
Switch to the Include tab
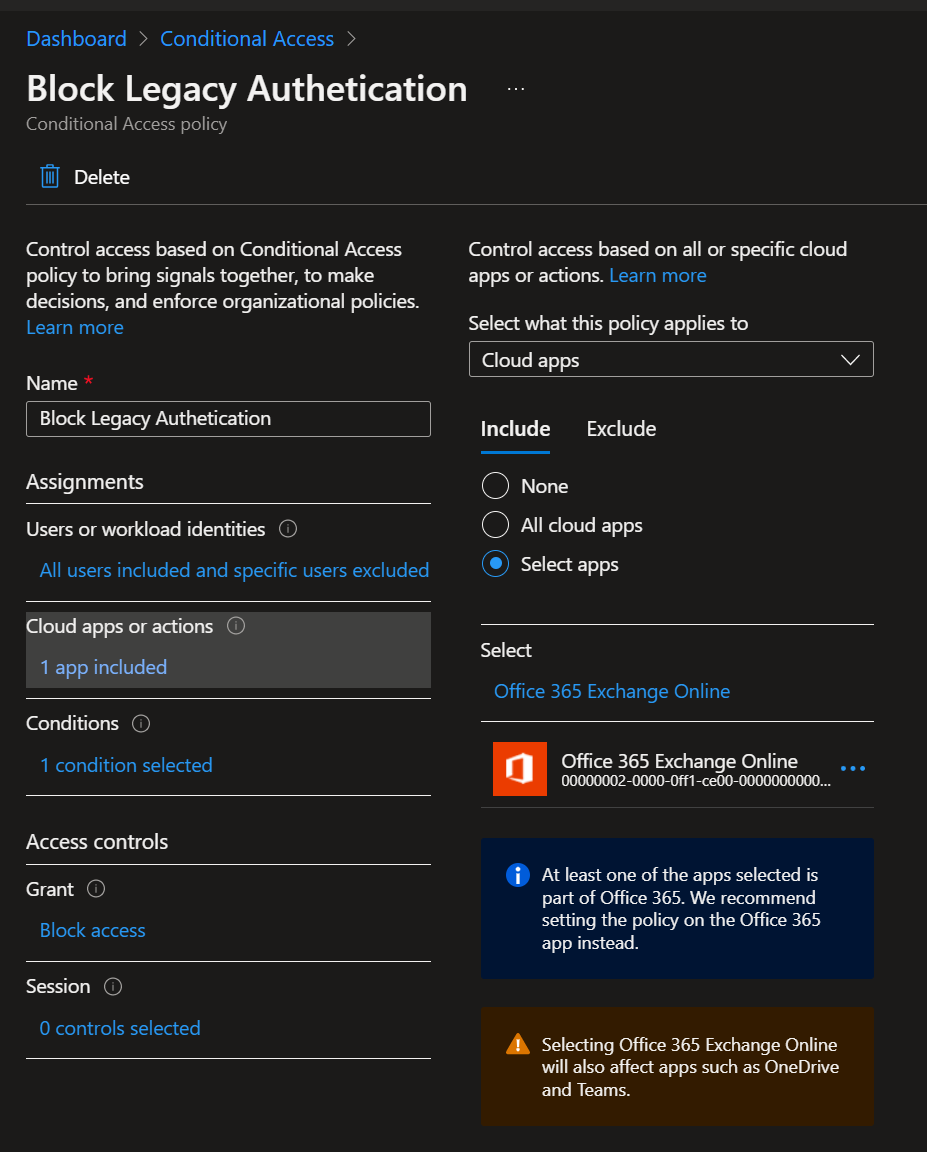click(516, 429)
